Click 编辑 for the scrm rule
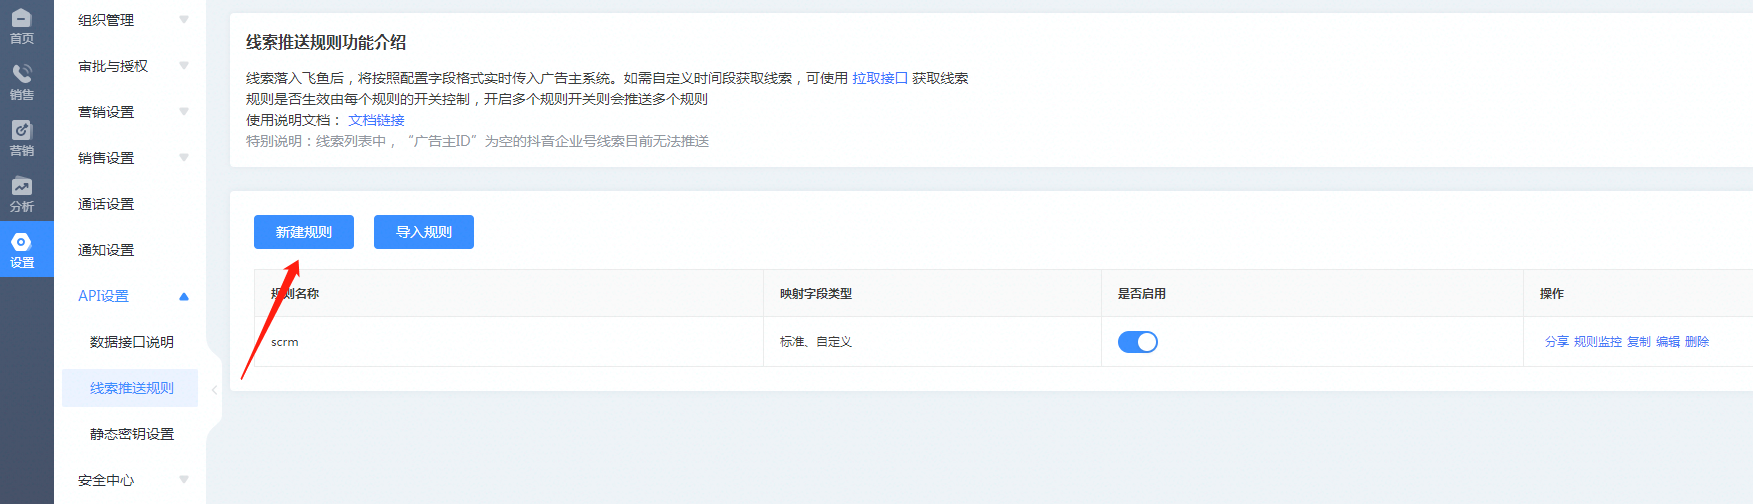The height and width of the screenshot is (504, 1753). coord(1668,342)
